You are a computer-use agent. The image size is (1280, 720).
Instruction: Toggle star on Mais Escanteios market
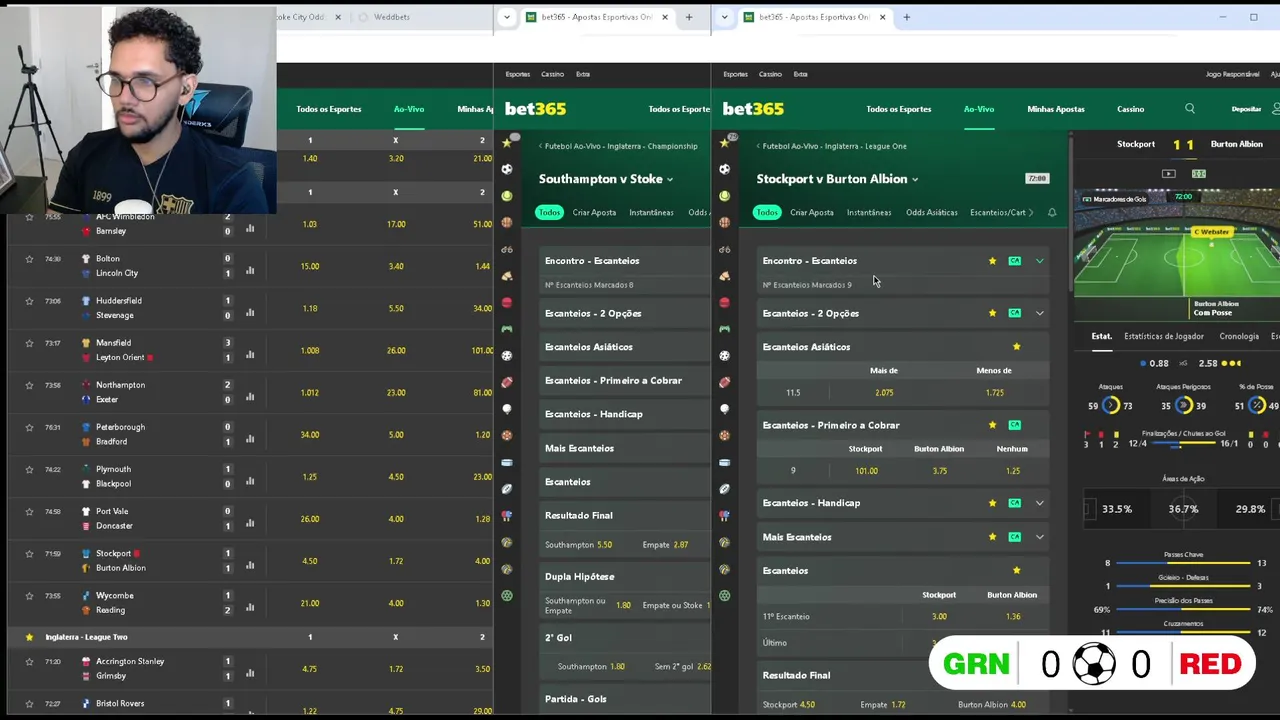point(992,537)
